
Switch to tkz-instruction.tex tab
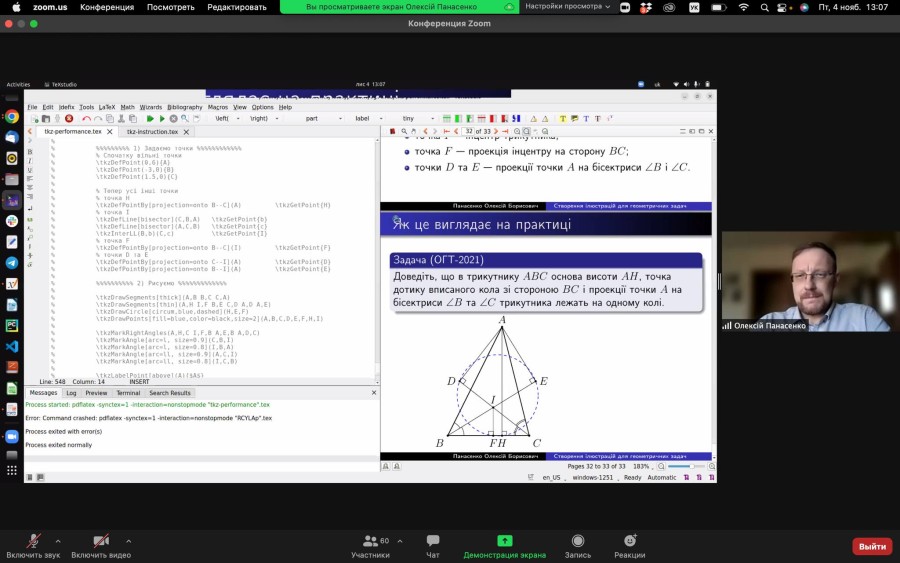tap(152, 132)
